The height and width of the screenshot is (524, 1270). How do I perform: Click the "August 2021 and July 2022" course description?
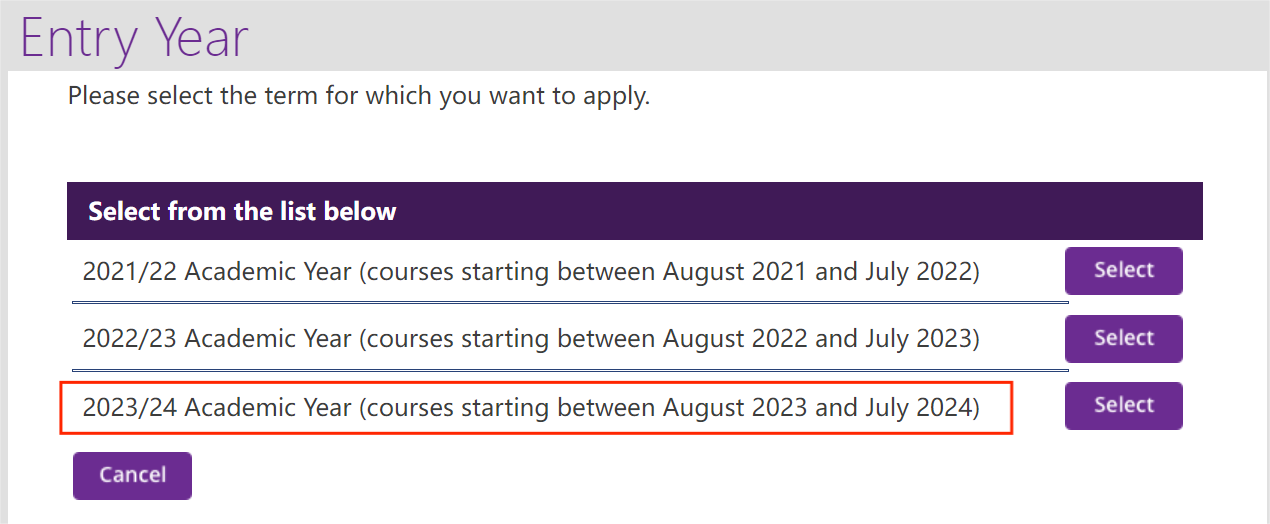click(x=818, y=271)
